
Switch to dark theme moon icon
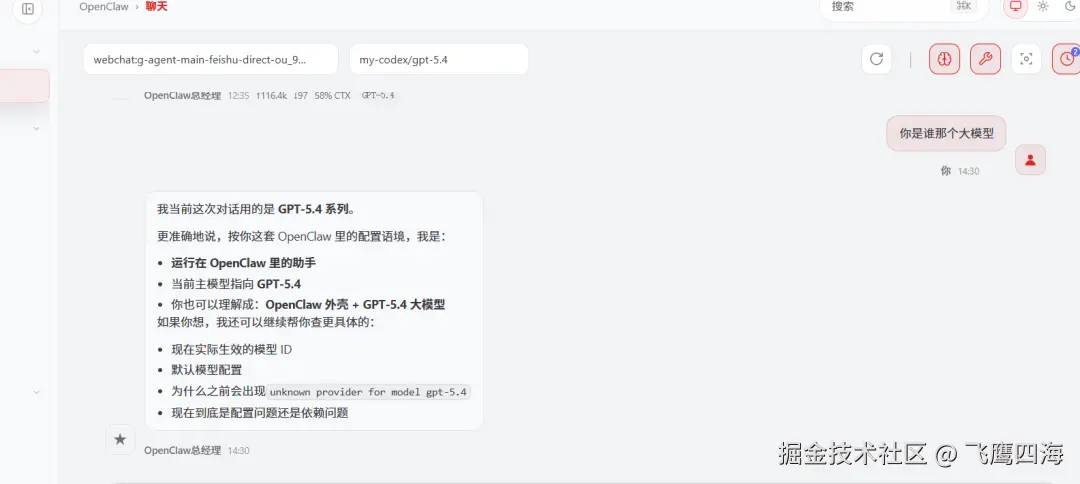click(1070, 7)
